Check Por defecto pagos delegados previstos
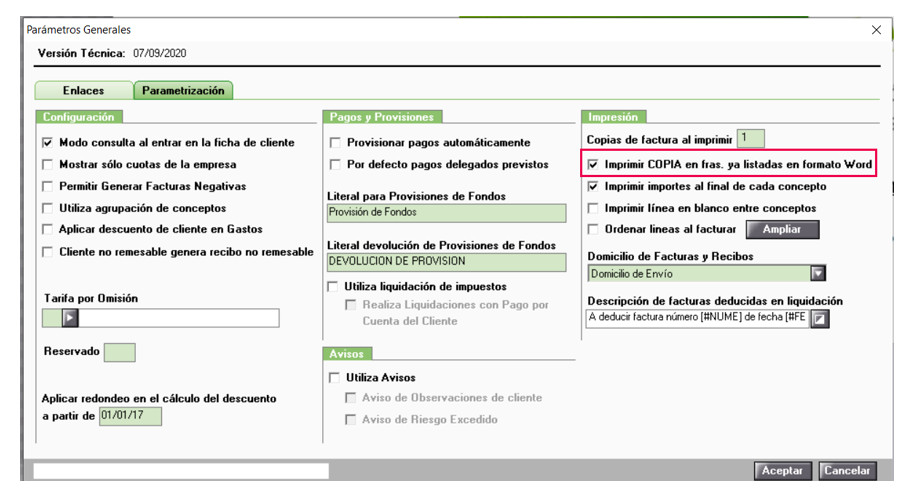This screenshot has width=911, height=490. (x=335, y=164)
